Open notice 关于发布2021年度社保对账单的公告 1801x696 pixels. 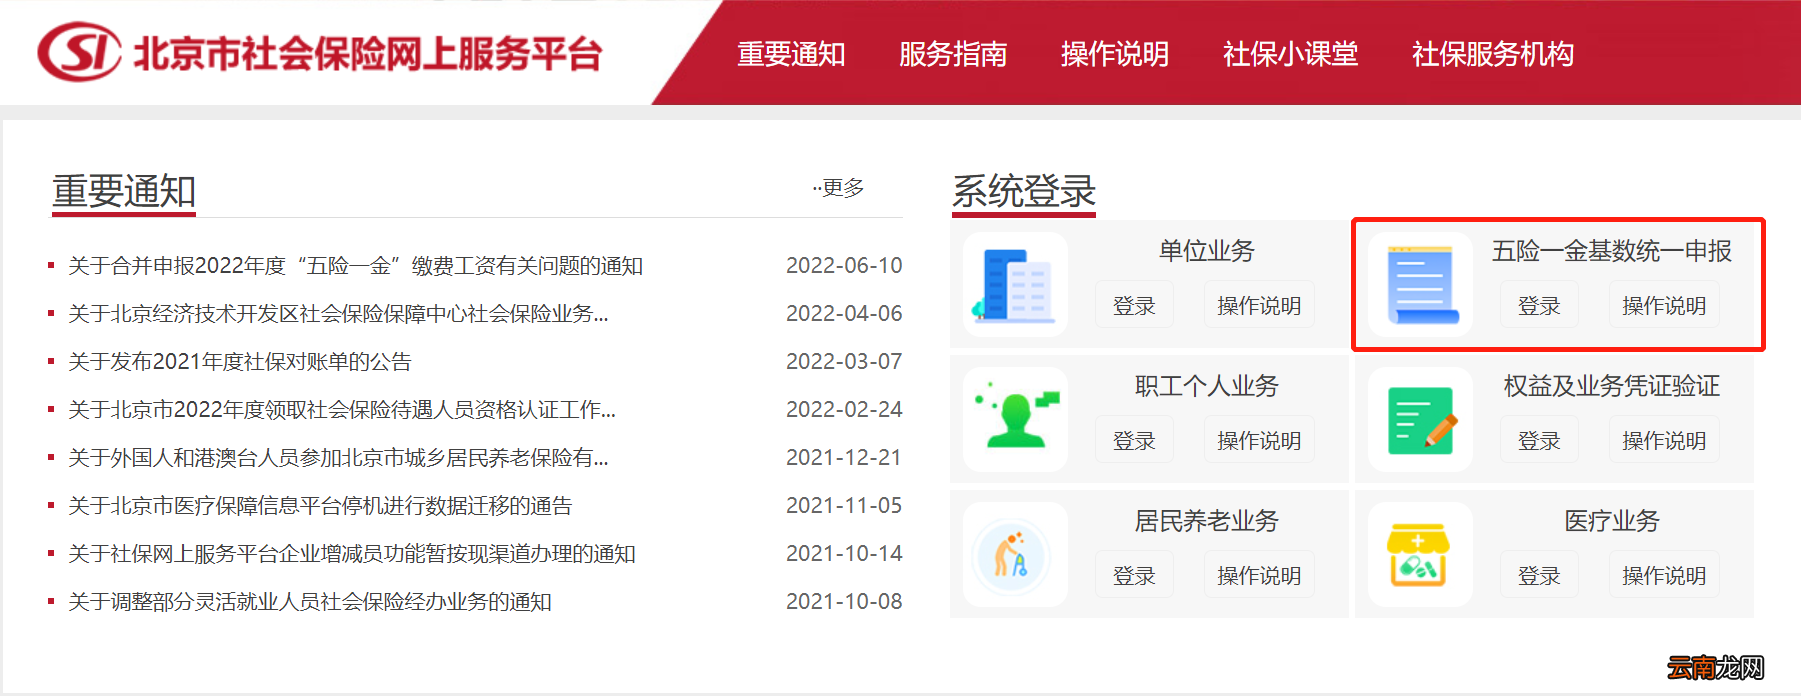(240, 362)
